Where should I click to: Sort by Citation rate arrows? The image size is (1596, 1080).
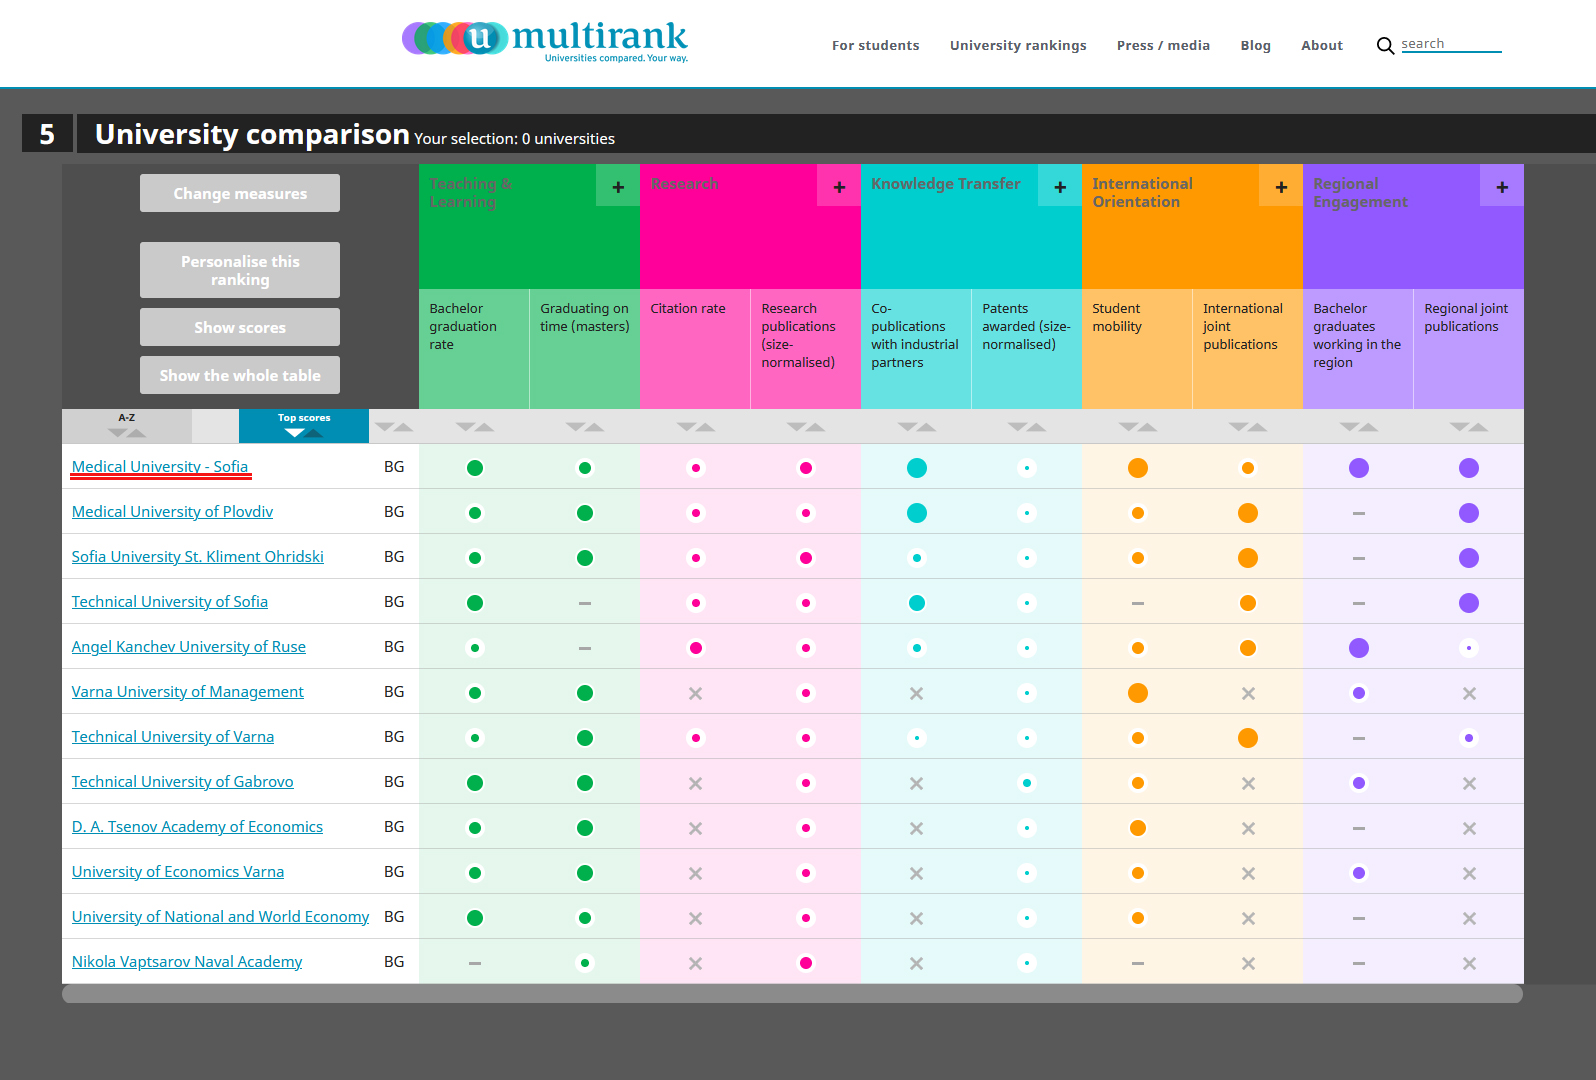(x=696, y=427)
